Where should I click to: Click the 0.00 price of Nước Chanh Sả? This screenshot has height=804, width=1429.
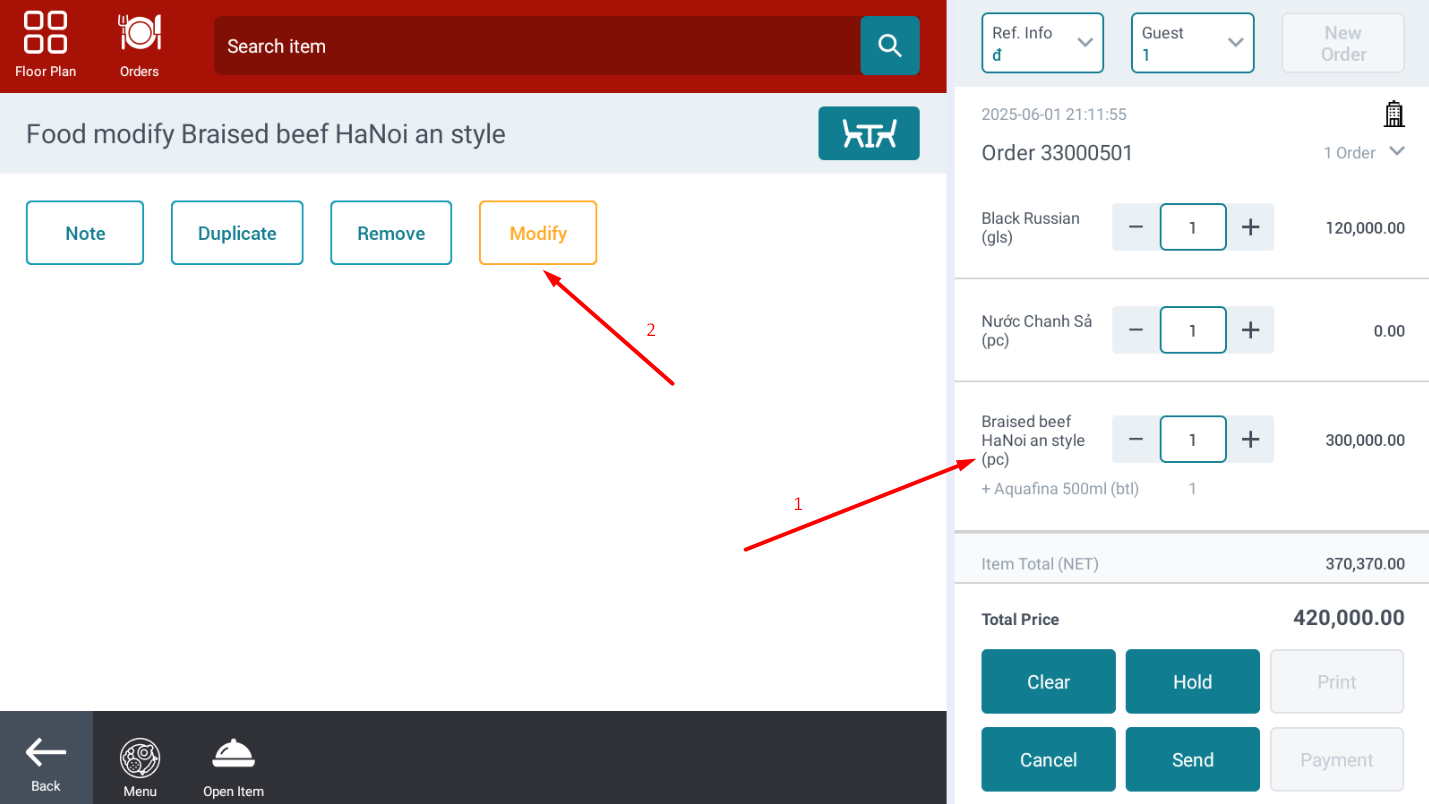[1389, 331]
